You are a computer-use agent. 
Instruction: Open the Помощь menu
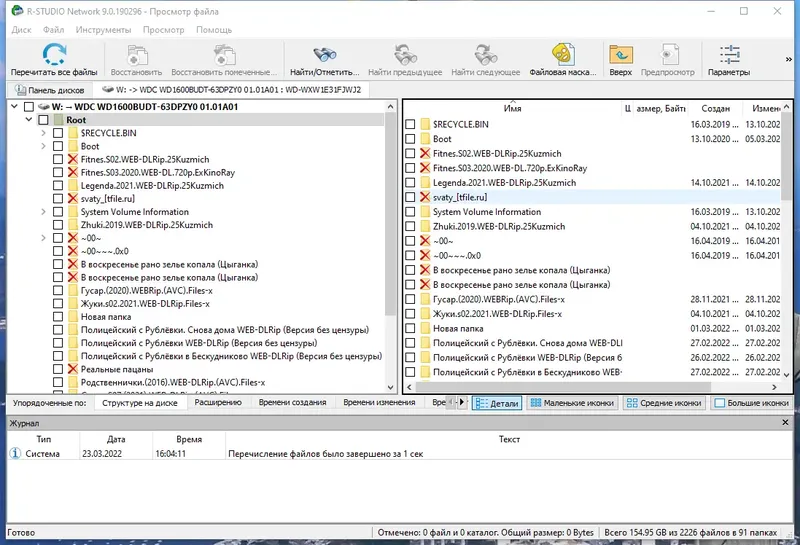click(214, 30)
